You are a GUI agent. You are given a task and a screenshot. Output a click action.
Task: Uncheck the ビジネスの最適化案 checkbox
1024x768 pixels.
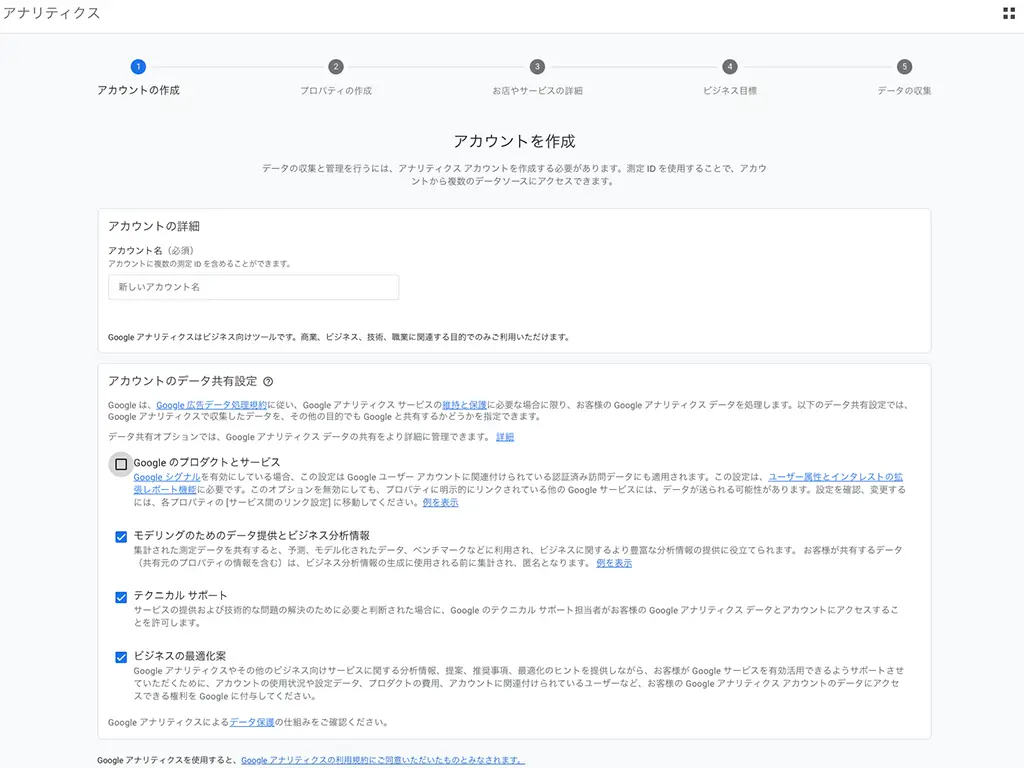[x=121, y=657]
